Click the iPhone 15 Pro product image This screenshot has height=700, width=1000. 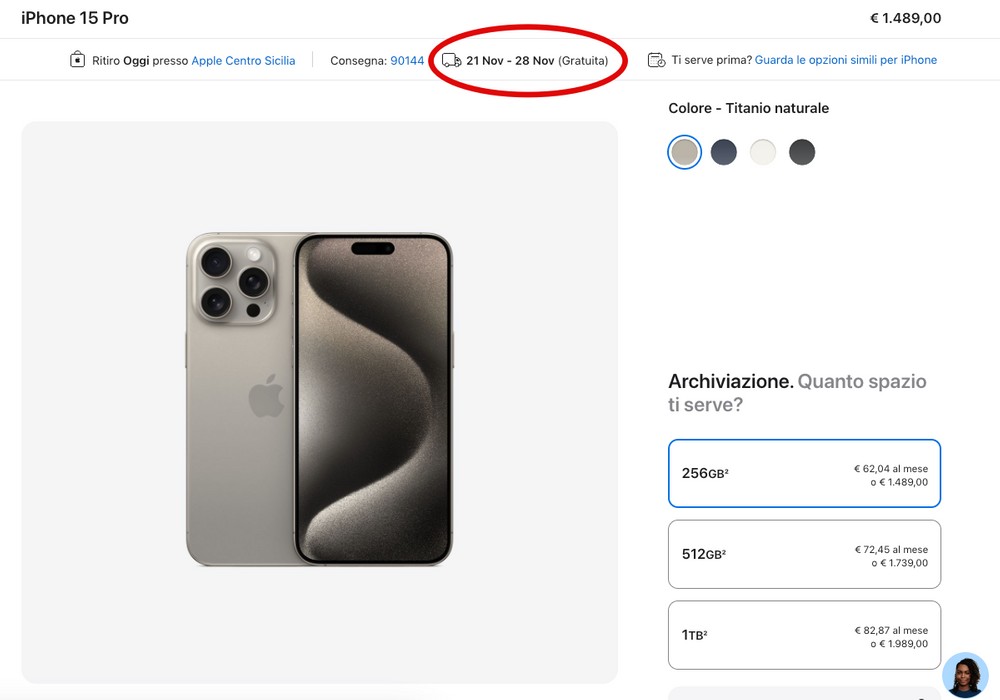[319, 400]
